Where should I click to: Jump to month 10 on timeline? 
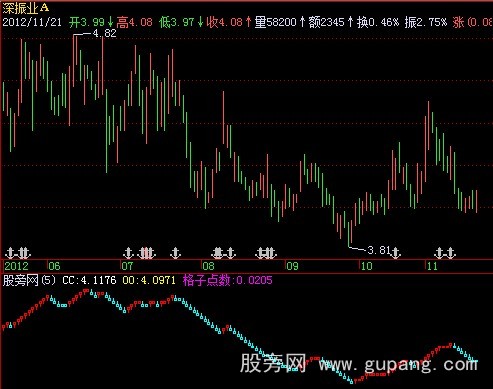point(366,266)
